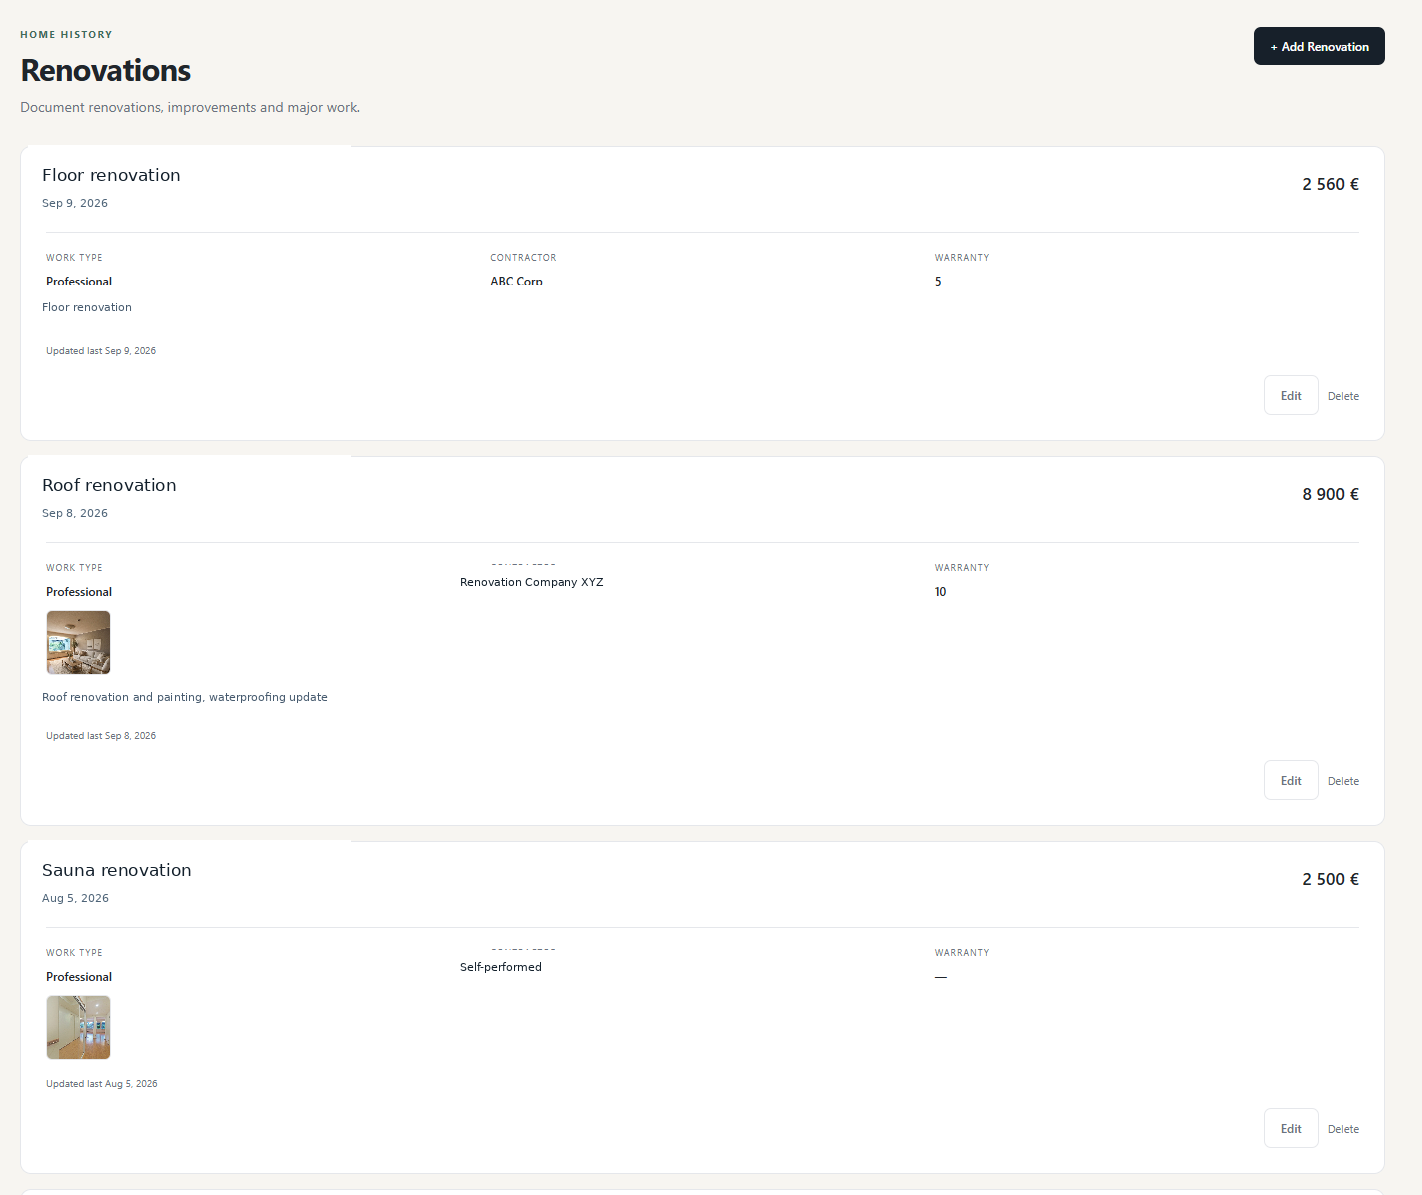Delete the Sauna renovation entry
The image size is (1422, 1195).
point(1343,1129)
